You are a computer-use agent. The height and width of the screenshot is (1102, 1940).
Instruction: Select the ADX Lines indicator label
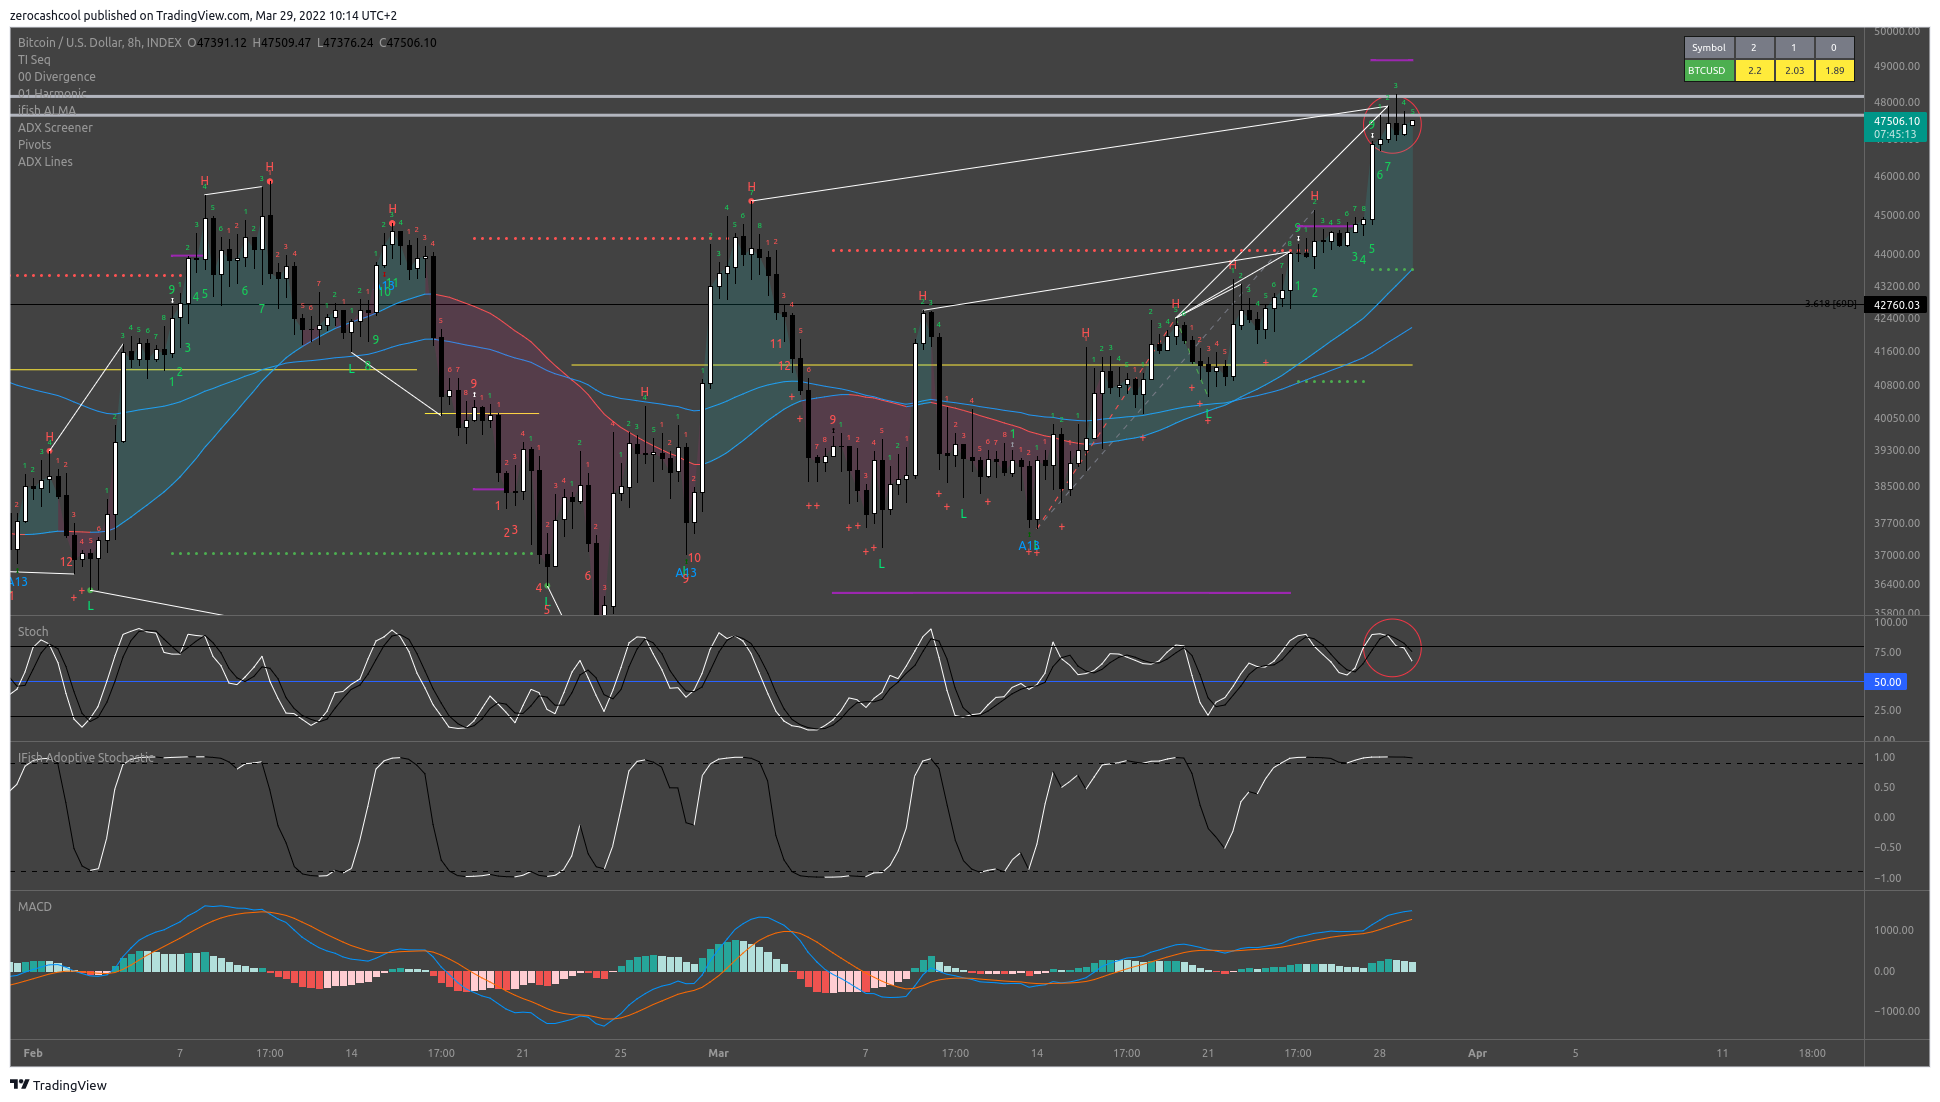[x=45, y=162]
